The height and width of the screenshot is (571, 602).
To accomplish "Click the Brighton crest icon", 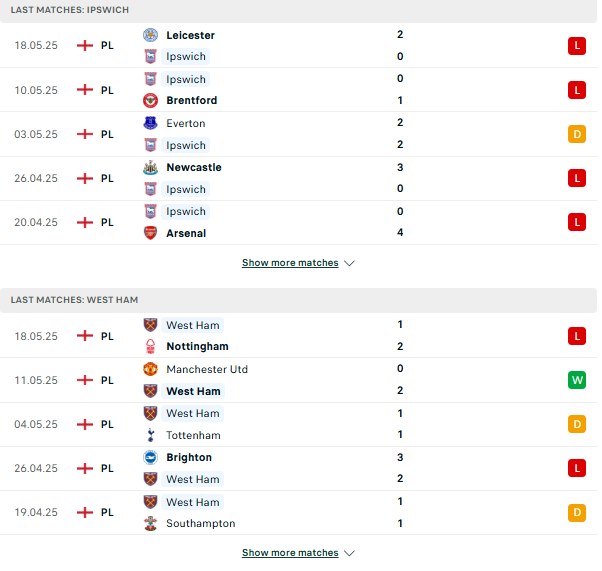I will pyautogui.click(x=150, y=457).
